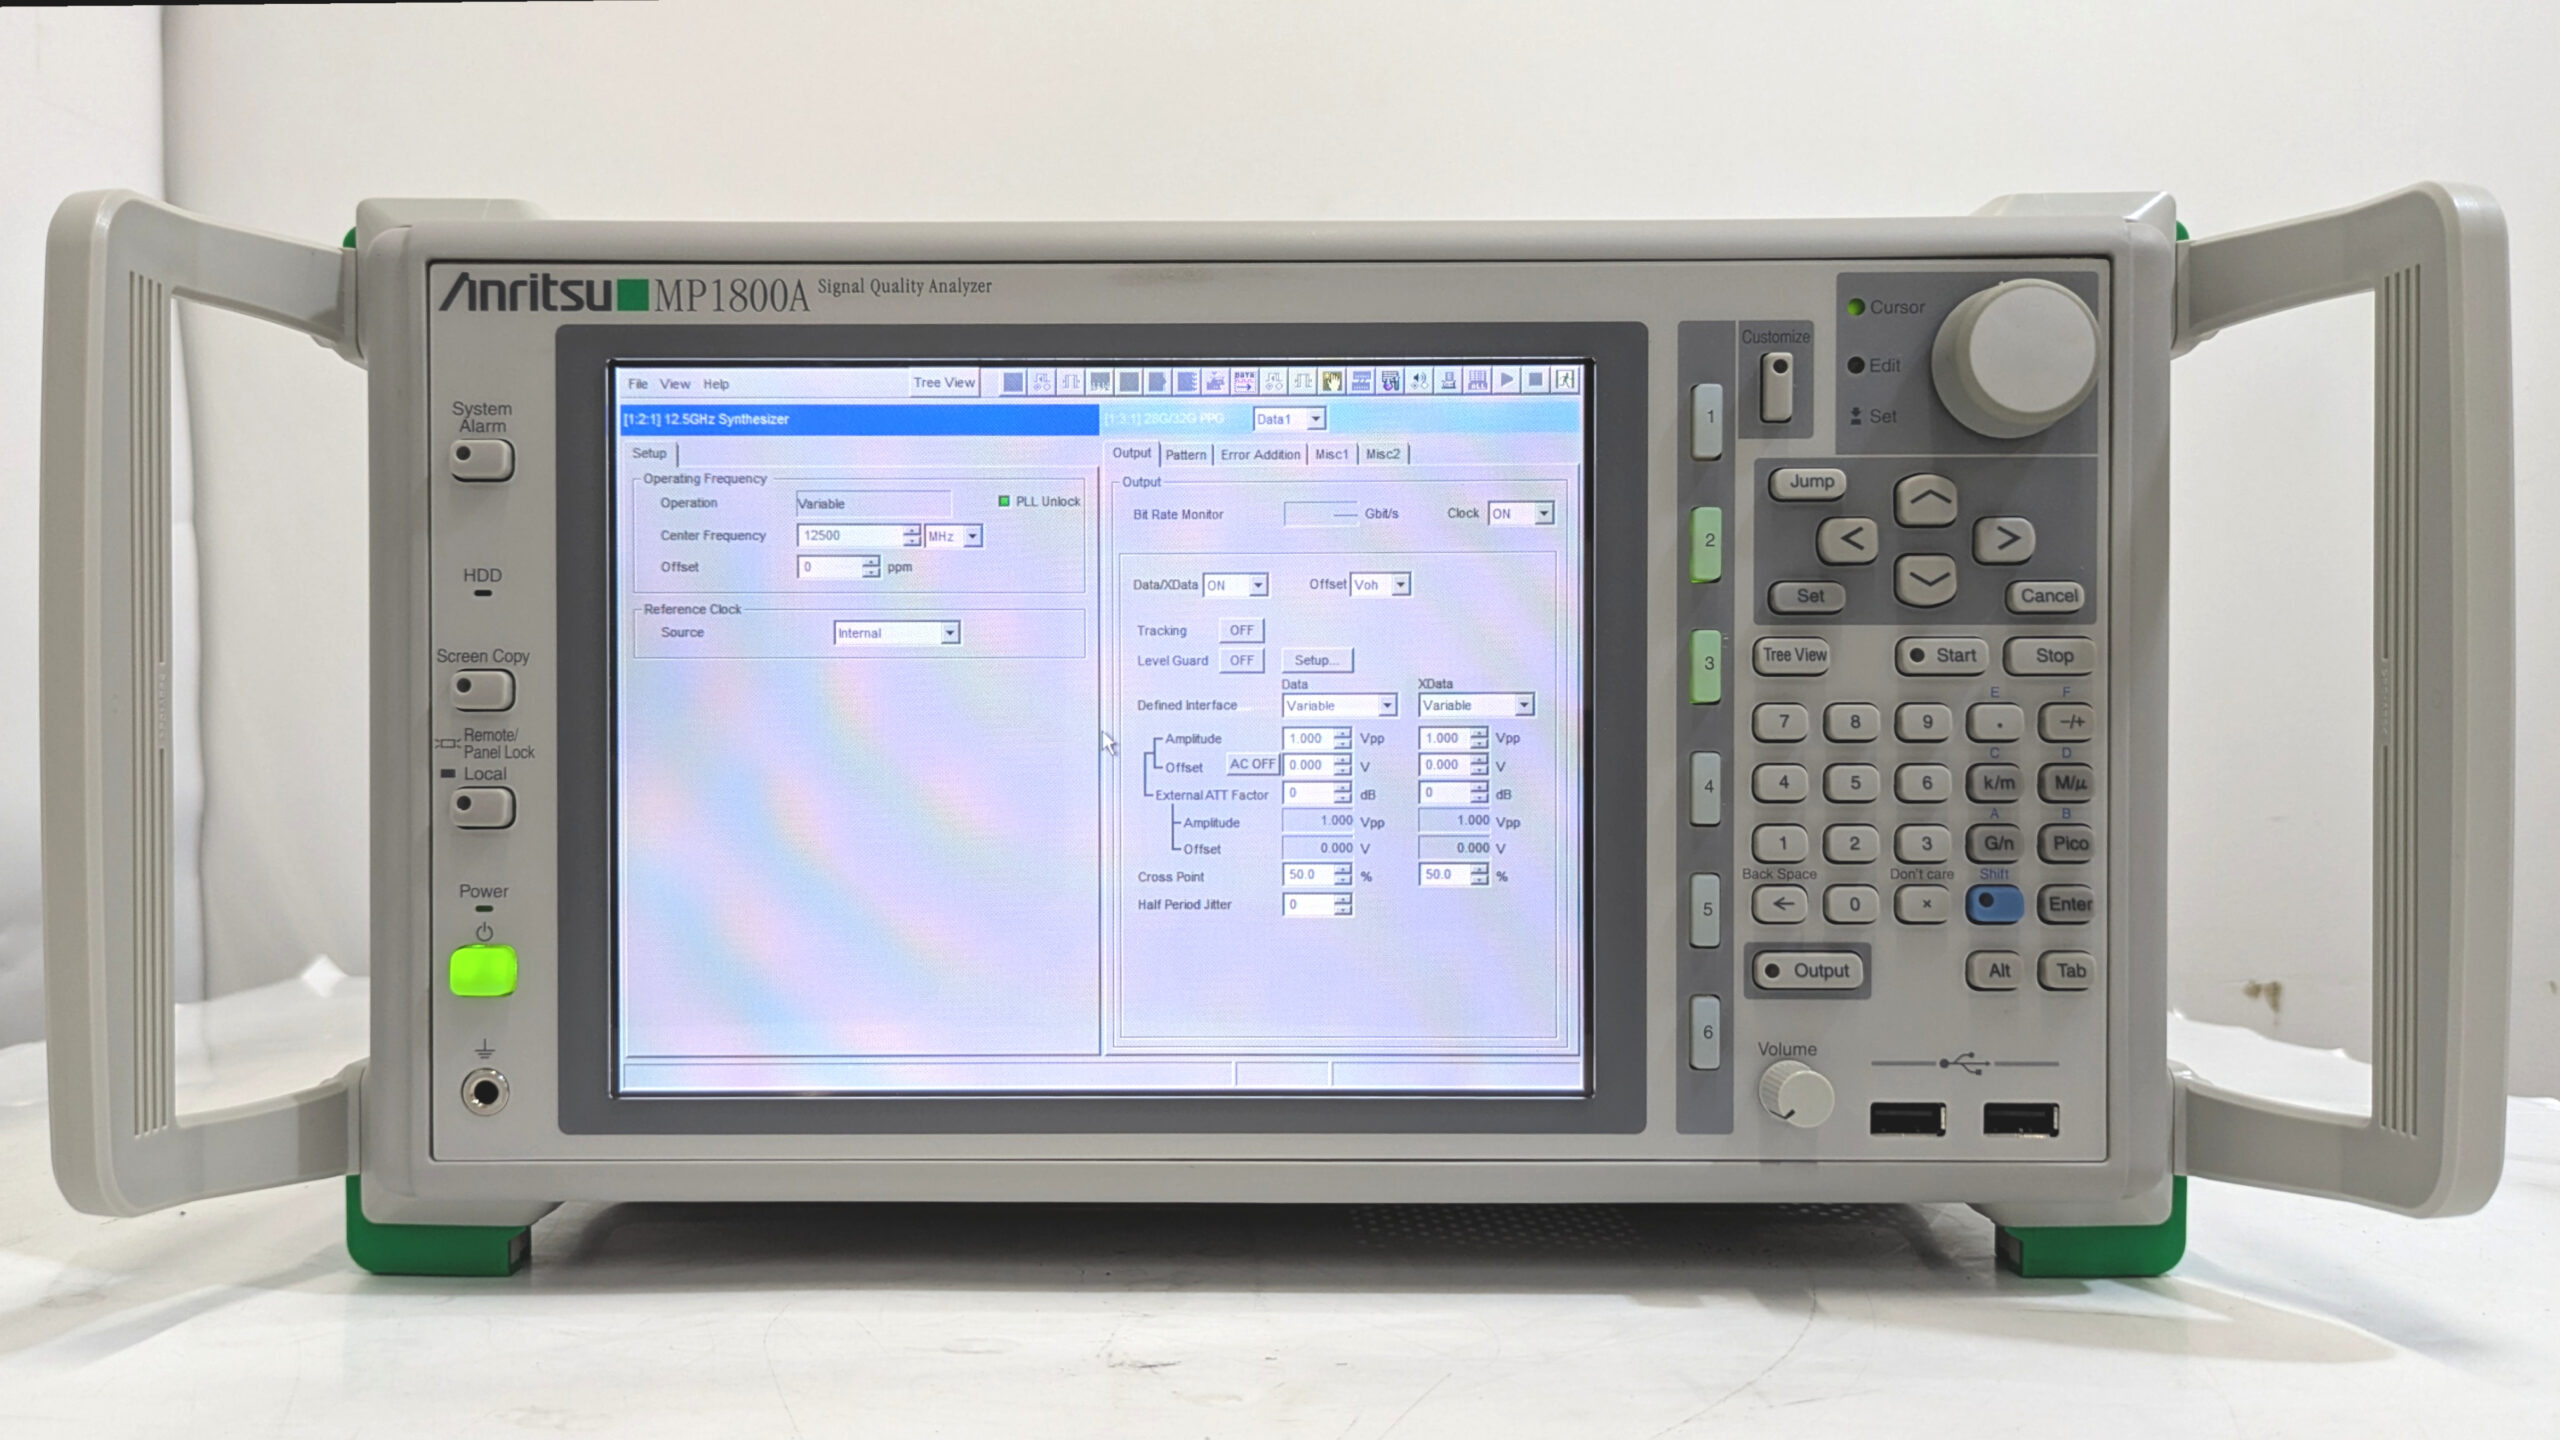Select the Output tab
2560x1440 pixels.
1131,453
